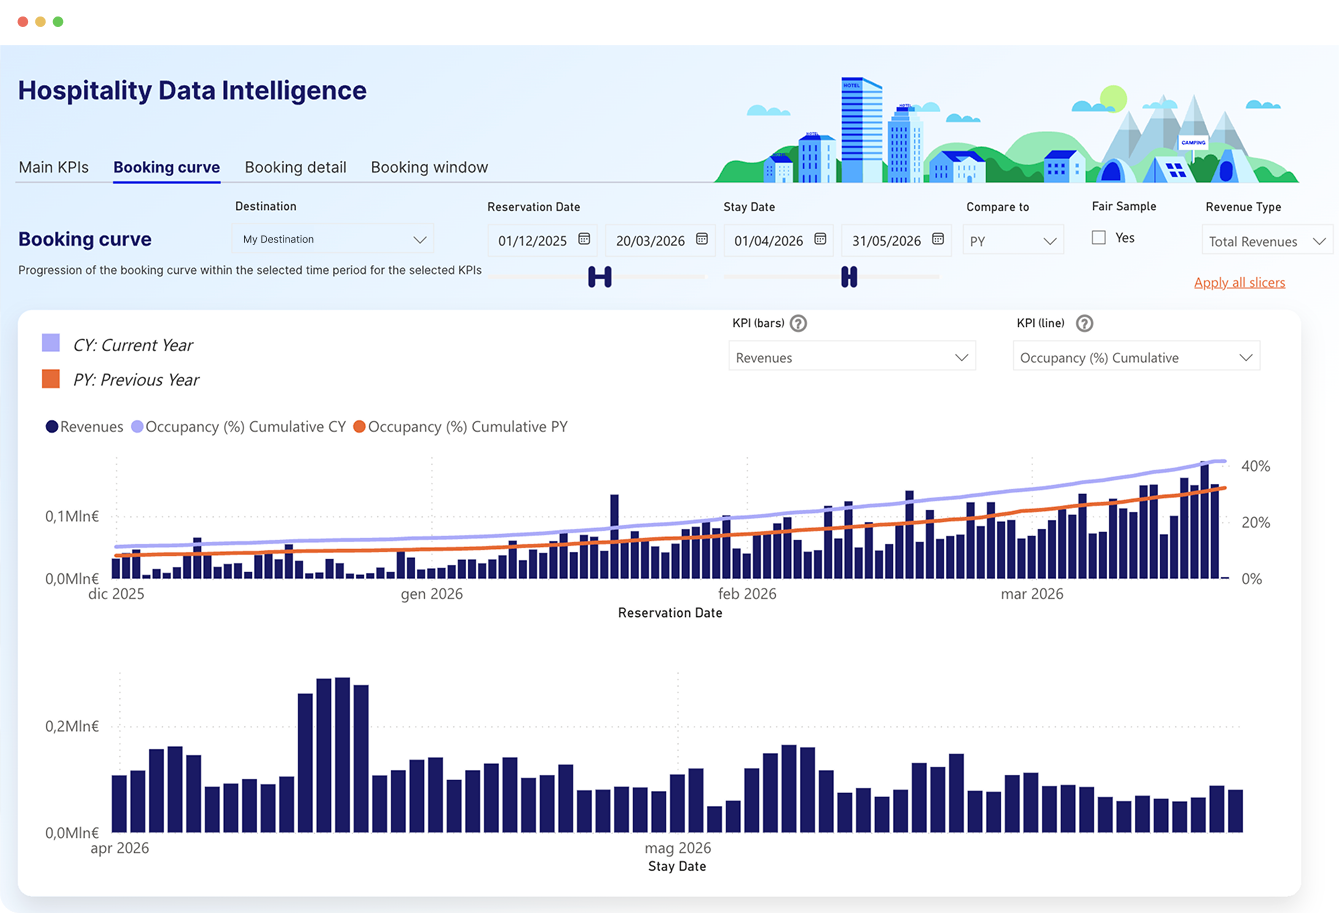Click the Revenues legend marker
The height and width of the screenshot is (913, 1339).
(51, 427)
